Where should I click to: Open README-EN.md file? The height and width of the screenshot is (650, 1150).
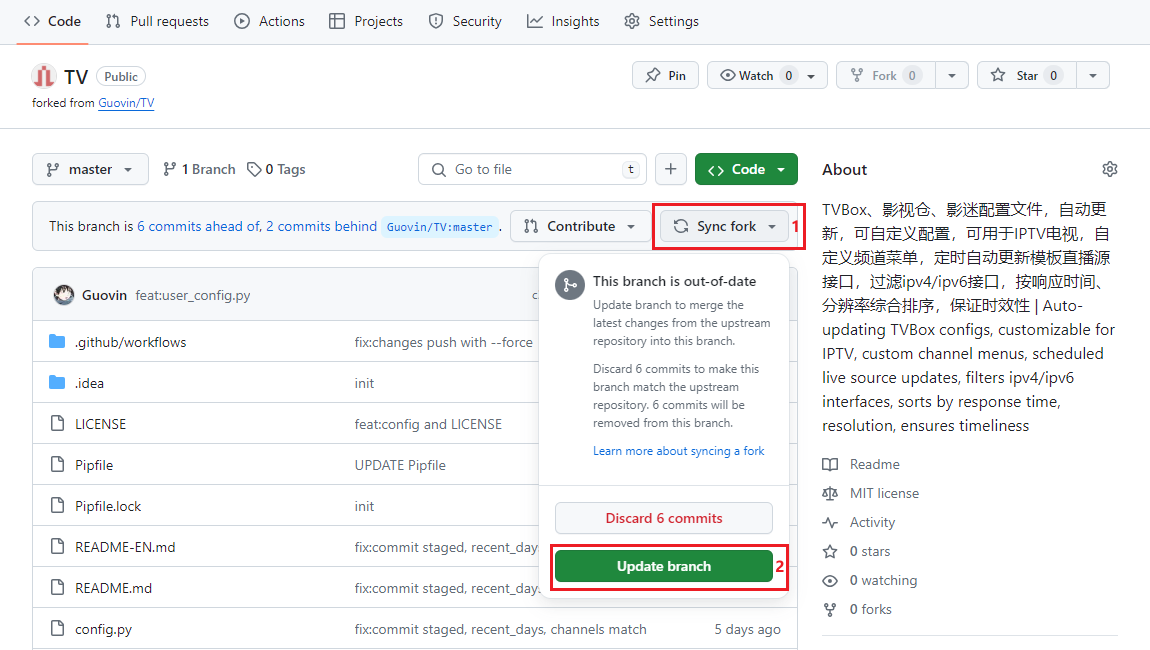125,547
